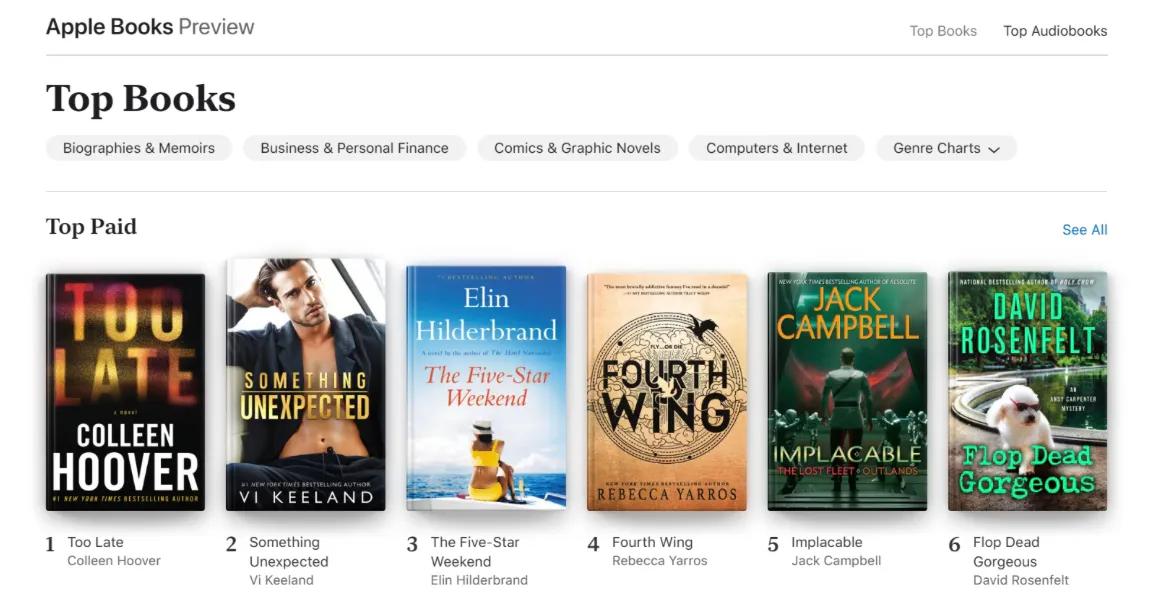1170x599 pixels.
Task: Open the Something Unexpected title link
Action: coord(288,552)
